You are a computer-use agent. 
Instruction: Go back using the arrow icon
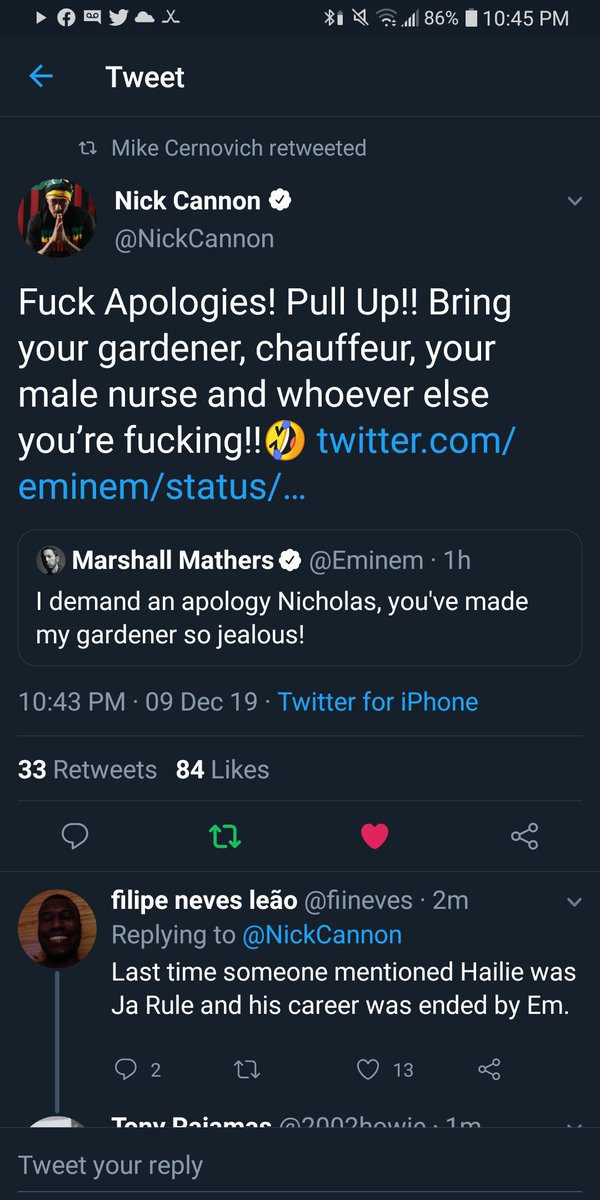click(41, 77)
